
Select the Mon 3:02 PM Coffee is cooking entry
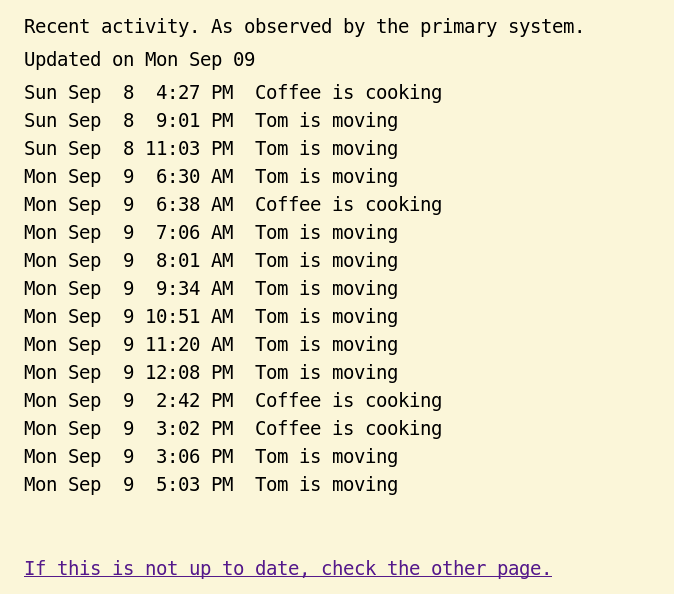pos(232,429)
